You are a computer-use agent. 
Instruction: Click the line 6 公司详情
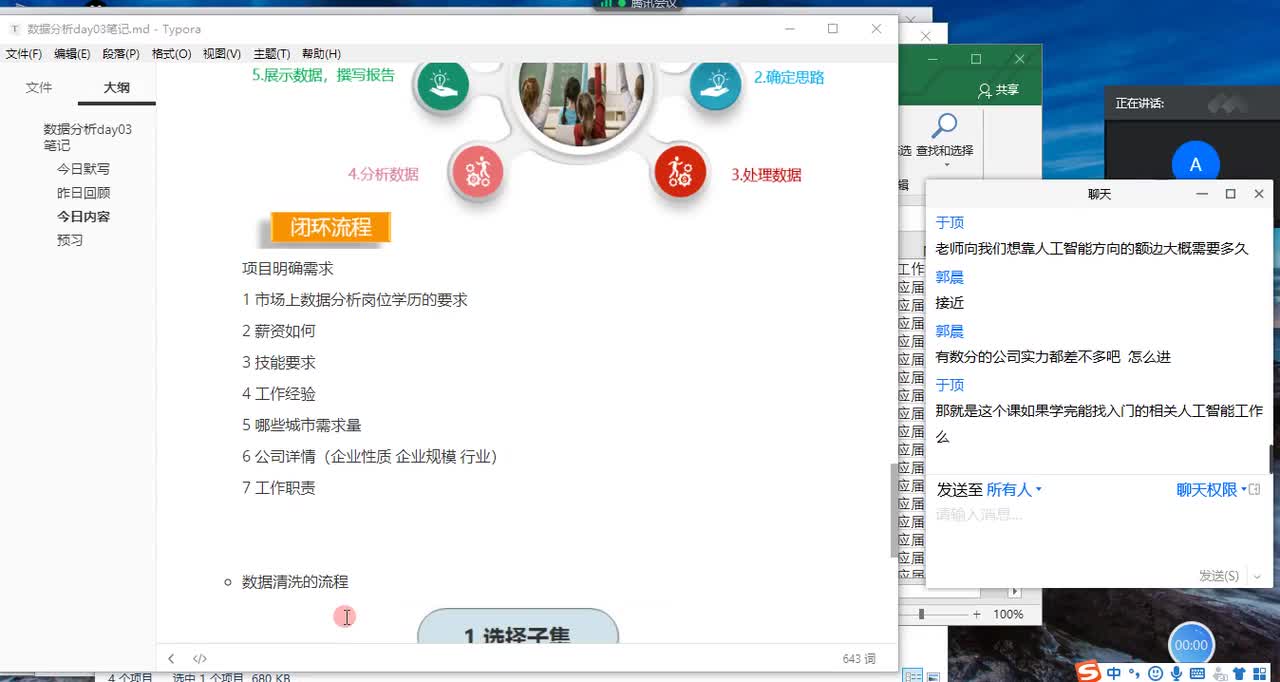point(370,456)
